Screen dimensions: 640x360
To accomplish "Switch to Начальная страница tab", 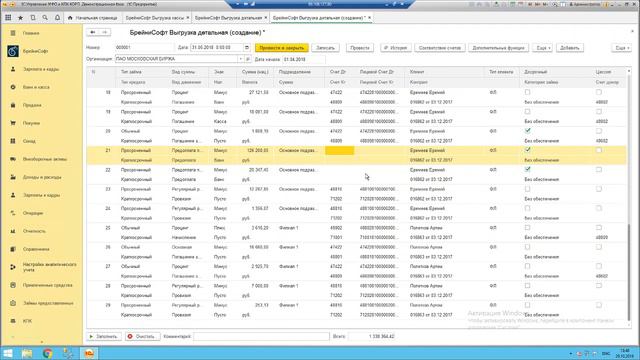I will tap(93, 18).
